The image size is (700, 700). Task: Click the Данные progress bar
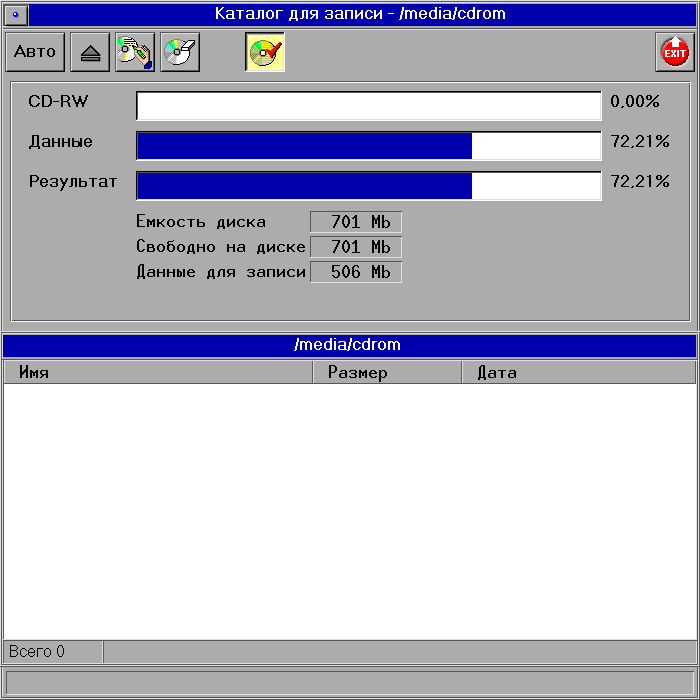pos(369,146)
